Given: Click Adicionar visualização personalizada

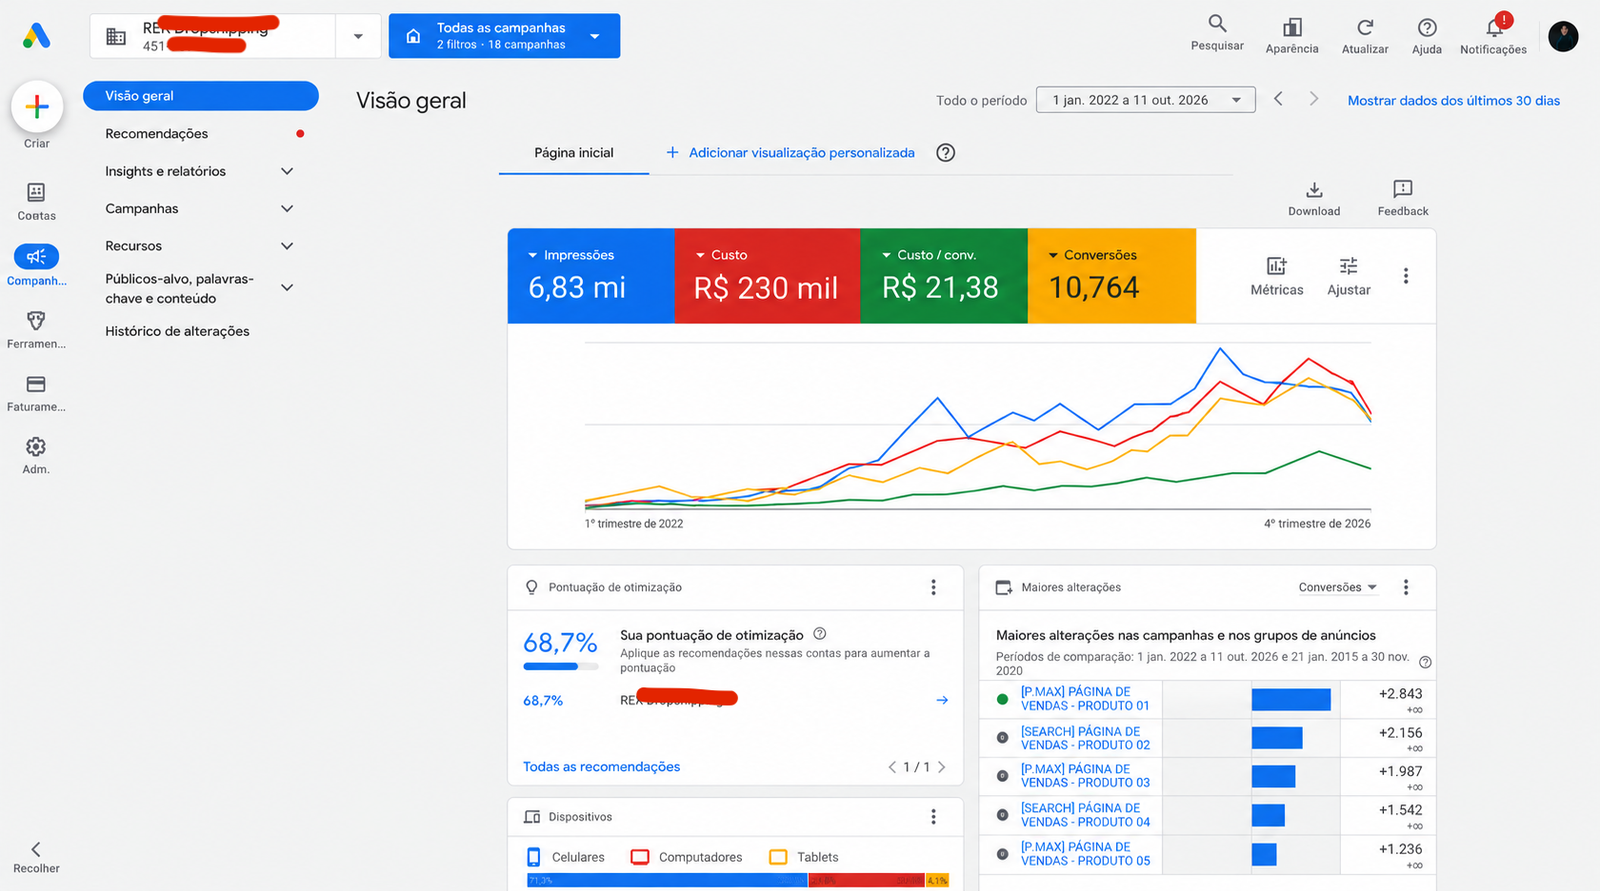Looking at the screenshot, I should click(790, 153).
